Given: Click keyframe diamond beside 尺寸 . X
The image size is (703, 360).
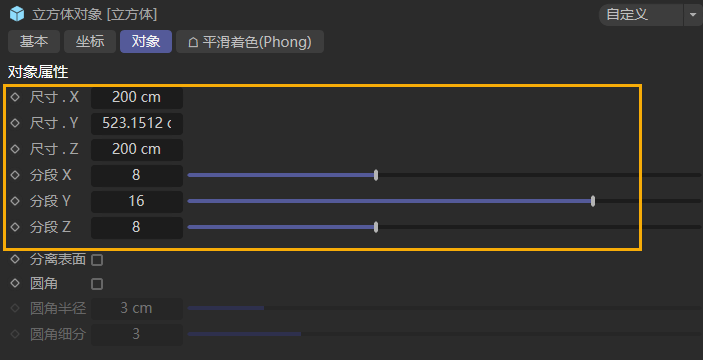Looking at the screenshot, I should coord(15,97).
